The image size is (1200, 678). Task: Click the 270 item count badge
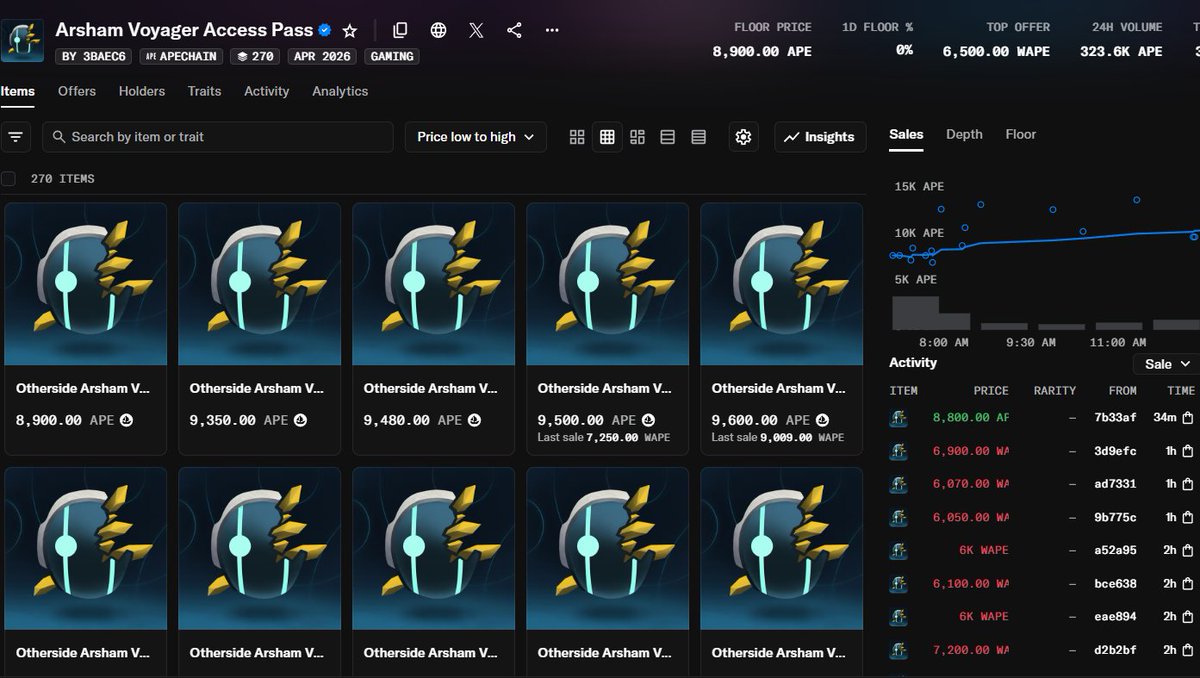[x=256, y=57]
